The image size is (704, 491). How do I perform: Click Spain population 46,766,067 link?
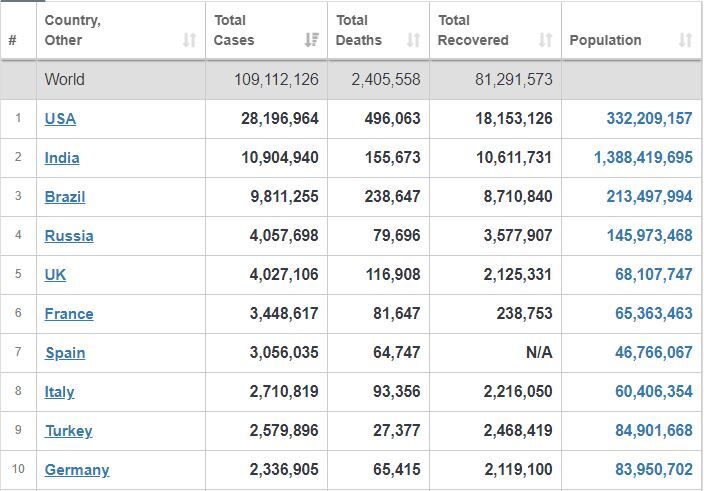tap(654, 352)
